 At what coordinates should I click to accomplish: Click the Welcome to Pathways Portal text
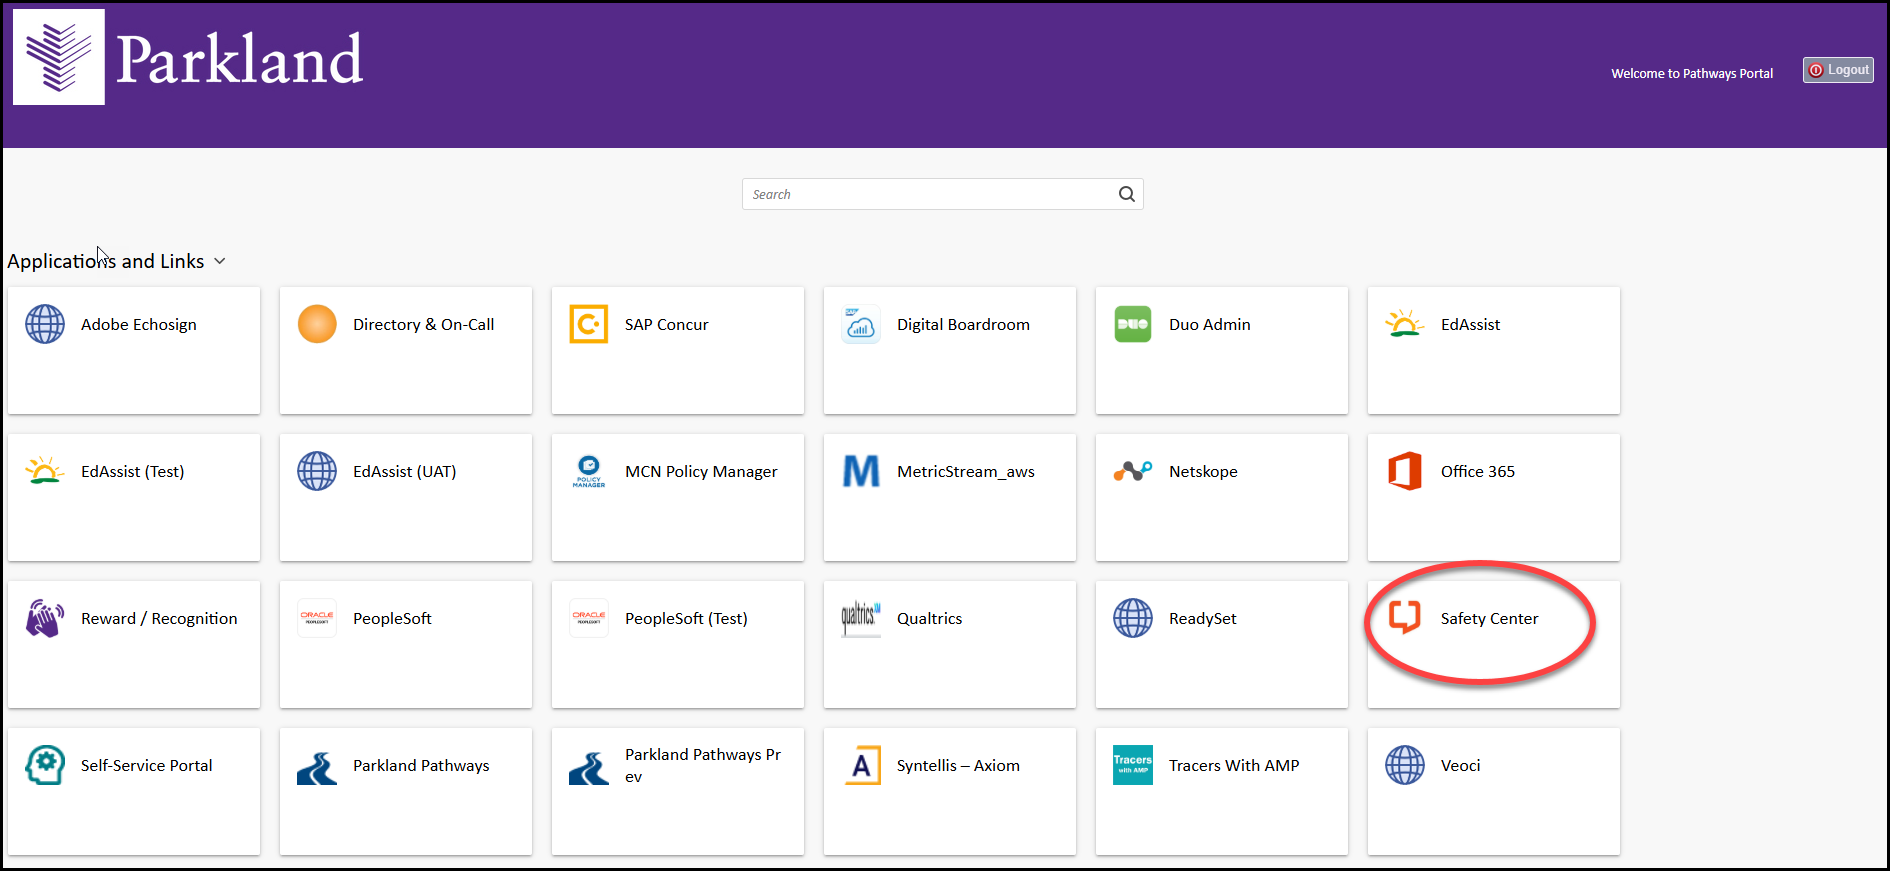click(1692, 73)
